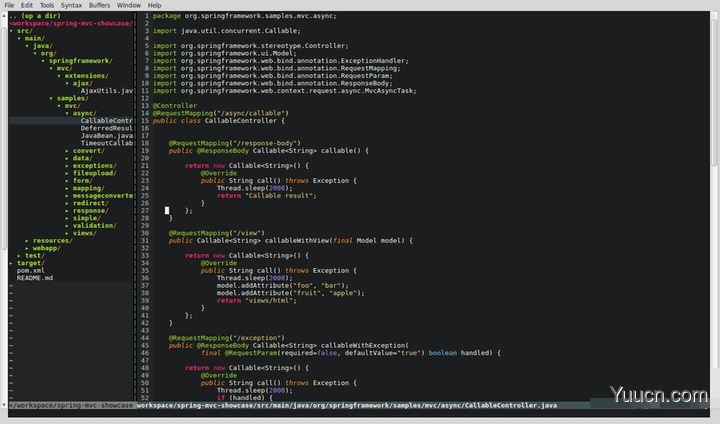
Task: Expand the data/ folder
Action: pos(79,158)
